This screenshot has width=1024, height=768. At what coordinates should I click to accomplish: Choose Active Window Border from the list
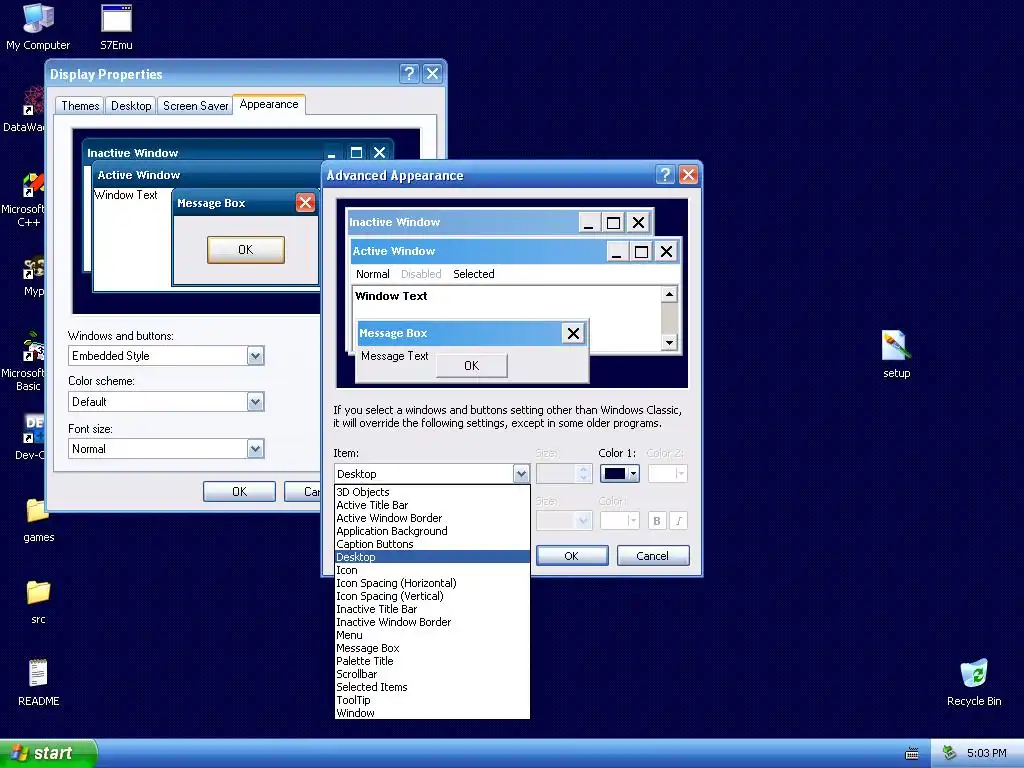coord(432,518)
